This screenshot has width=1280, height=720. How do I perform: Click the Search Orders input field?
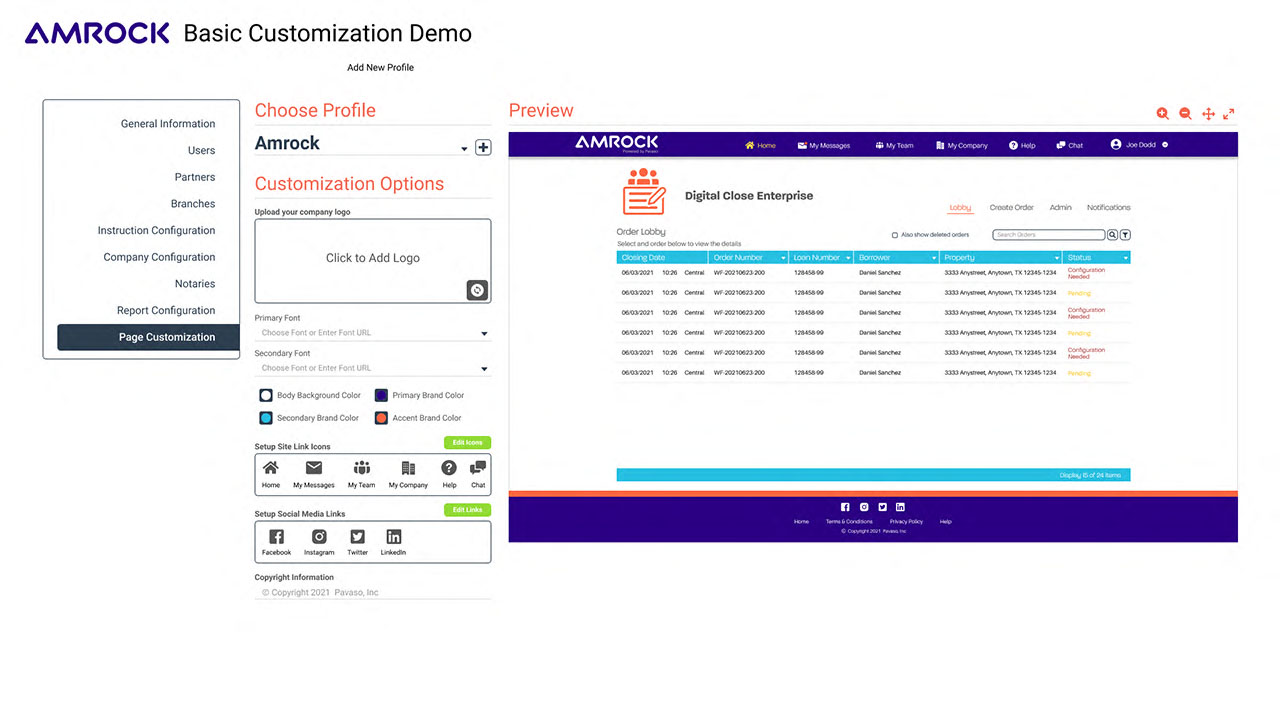click(1048, 235)
